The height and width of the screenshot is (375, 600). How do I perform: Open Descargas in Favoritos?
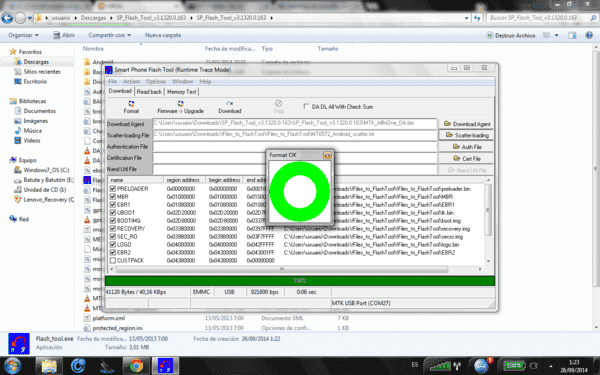click(31, 62)
